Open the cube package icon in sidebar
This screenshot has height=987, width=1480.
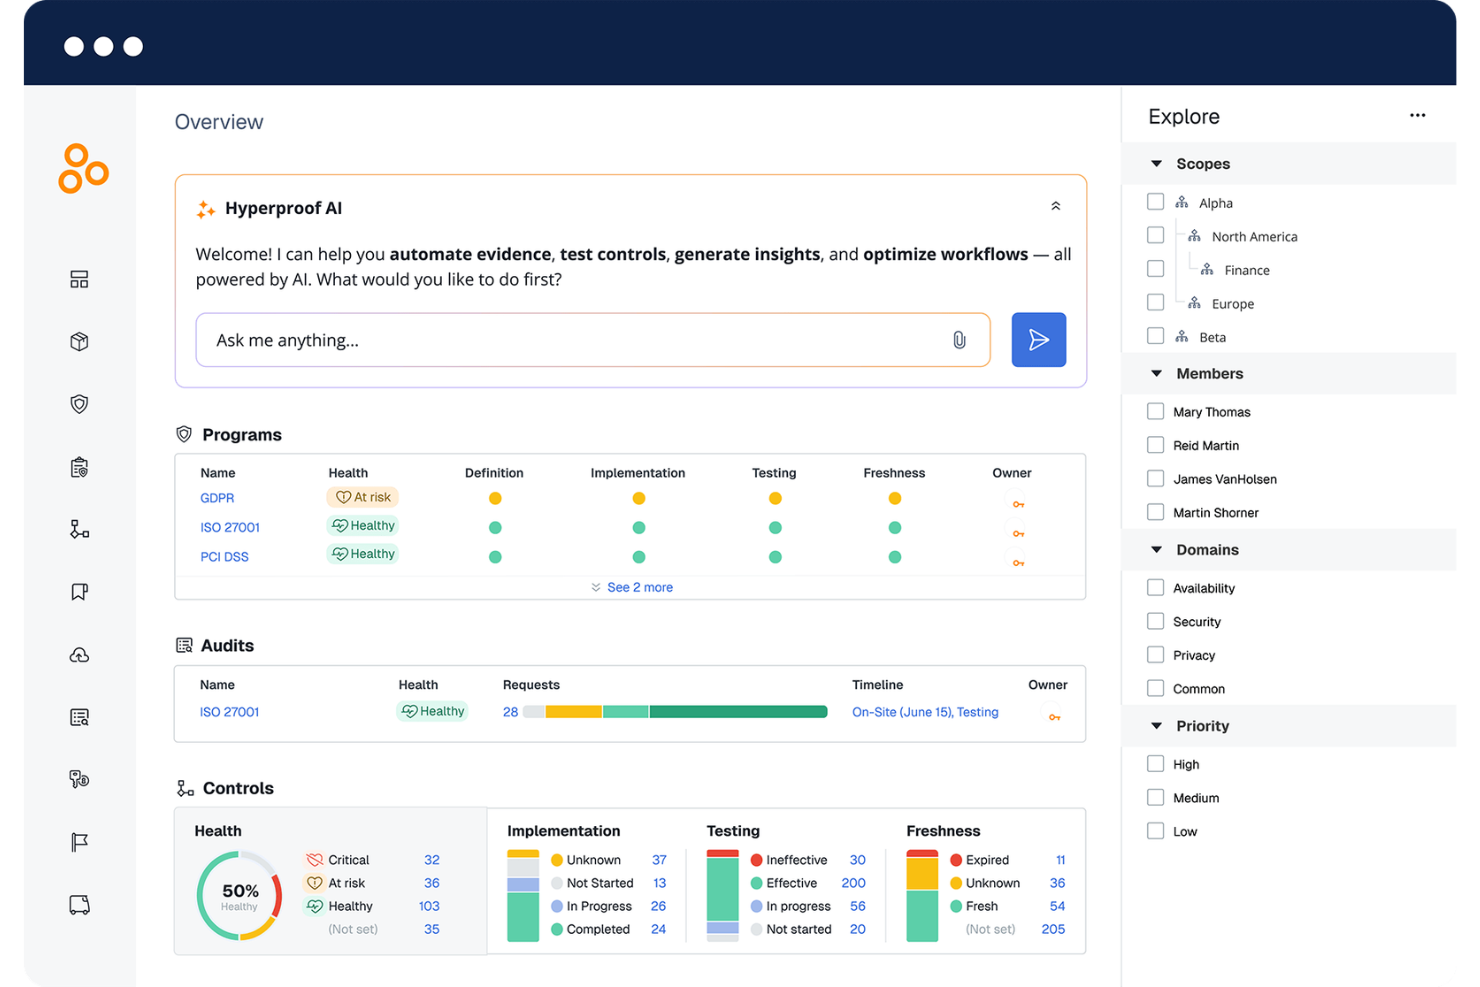tap(79, 342)
